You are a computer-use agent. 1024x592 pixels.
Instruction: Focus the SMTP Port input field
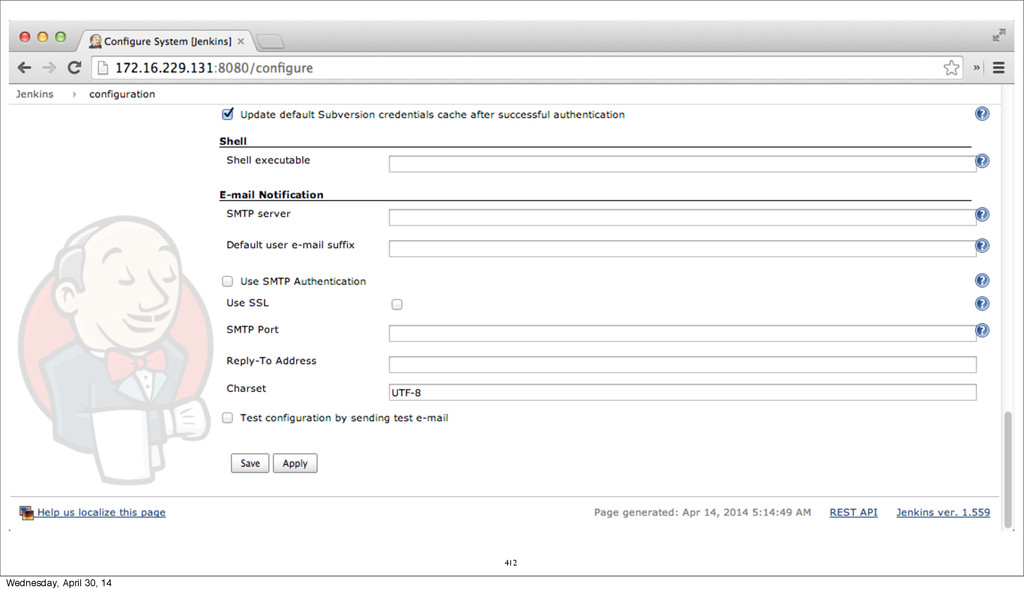click(682, 333)
